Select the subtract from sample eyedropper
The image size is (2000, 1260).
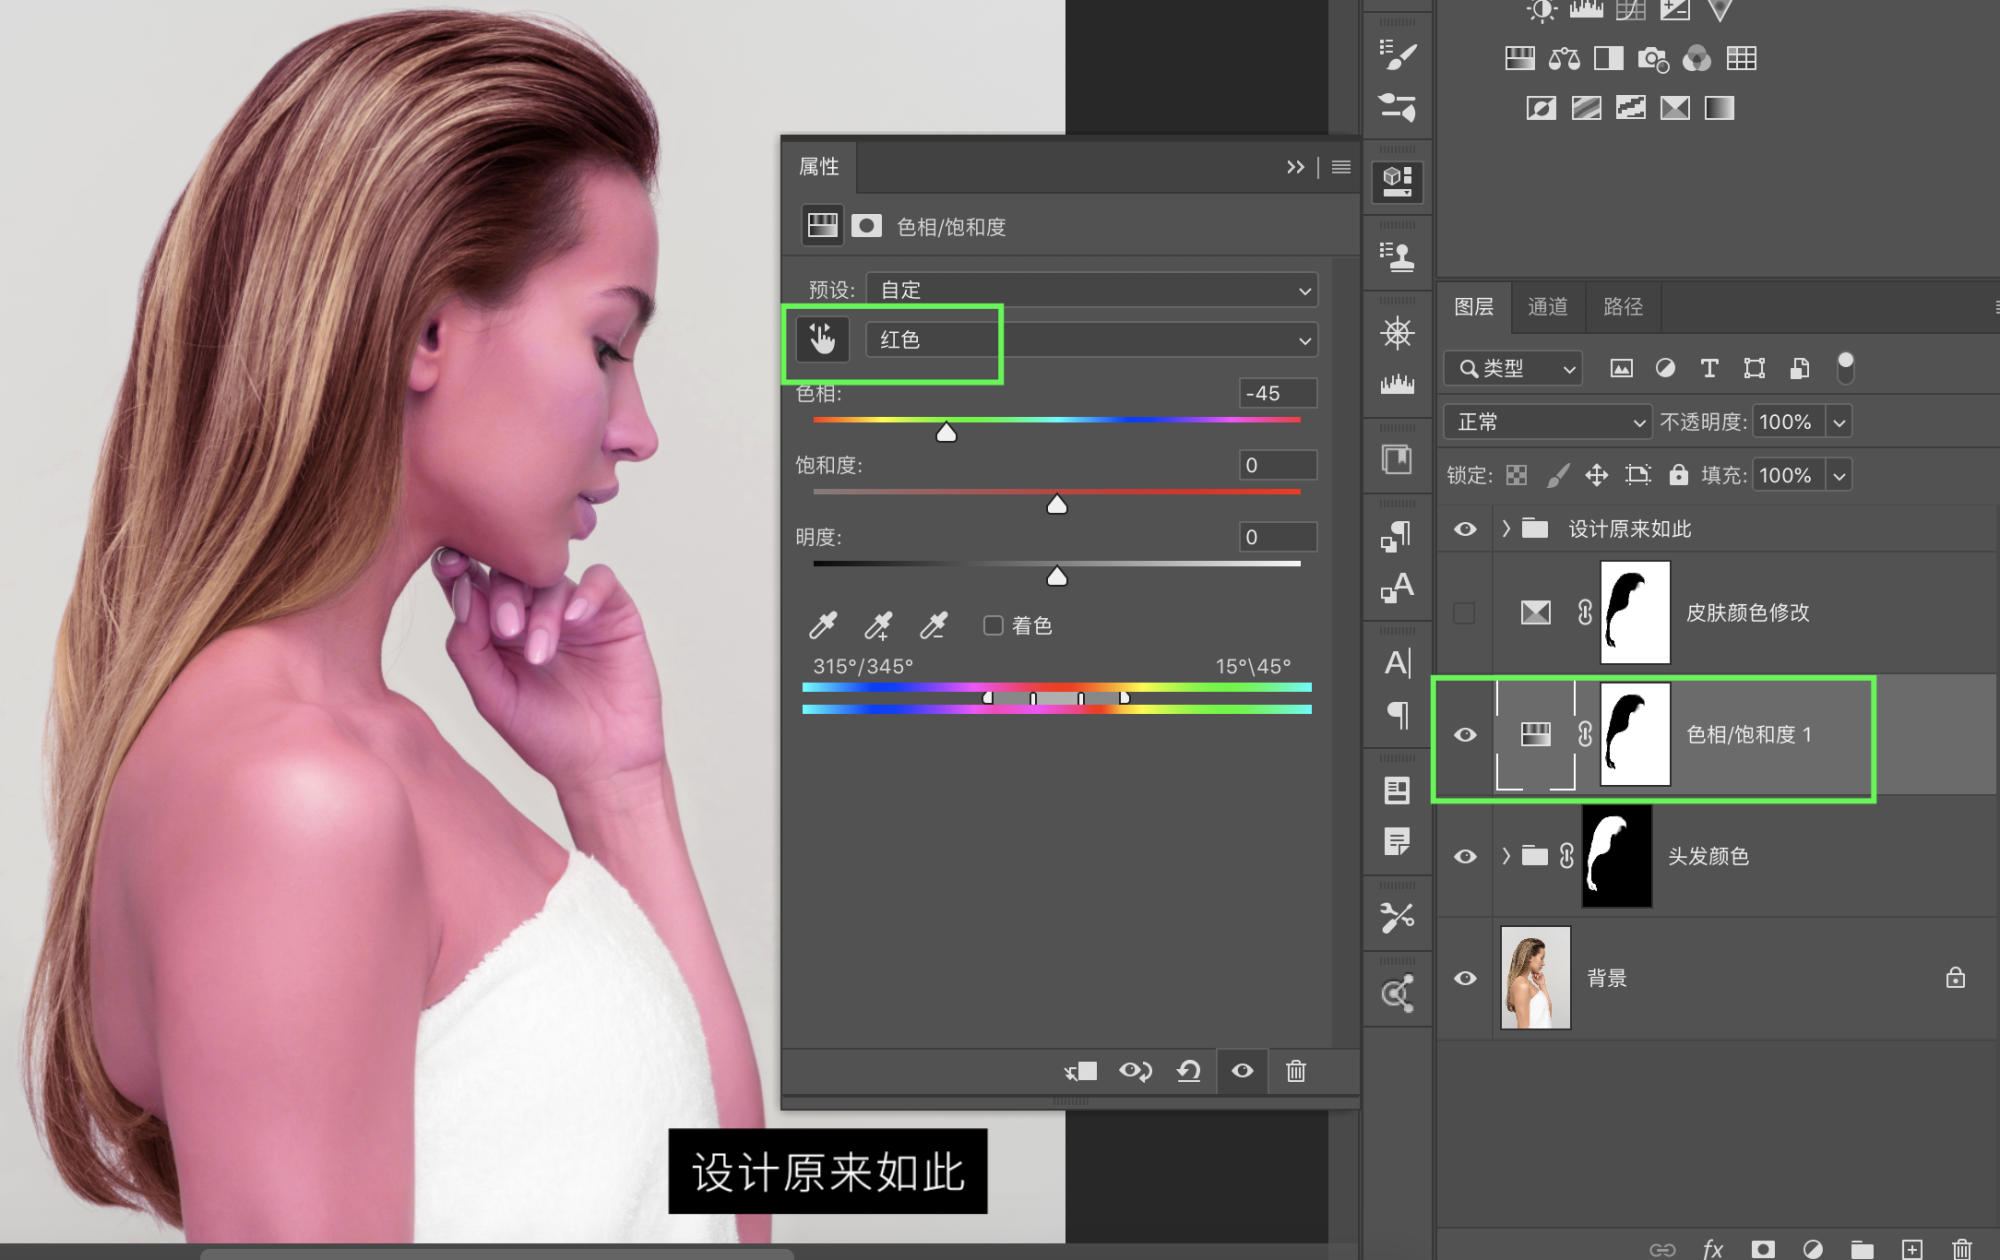click(x=933, y=626)
